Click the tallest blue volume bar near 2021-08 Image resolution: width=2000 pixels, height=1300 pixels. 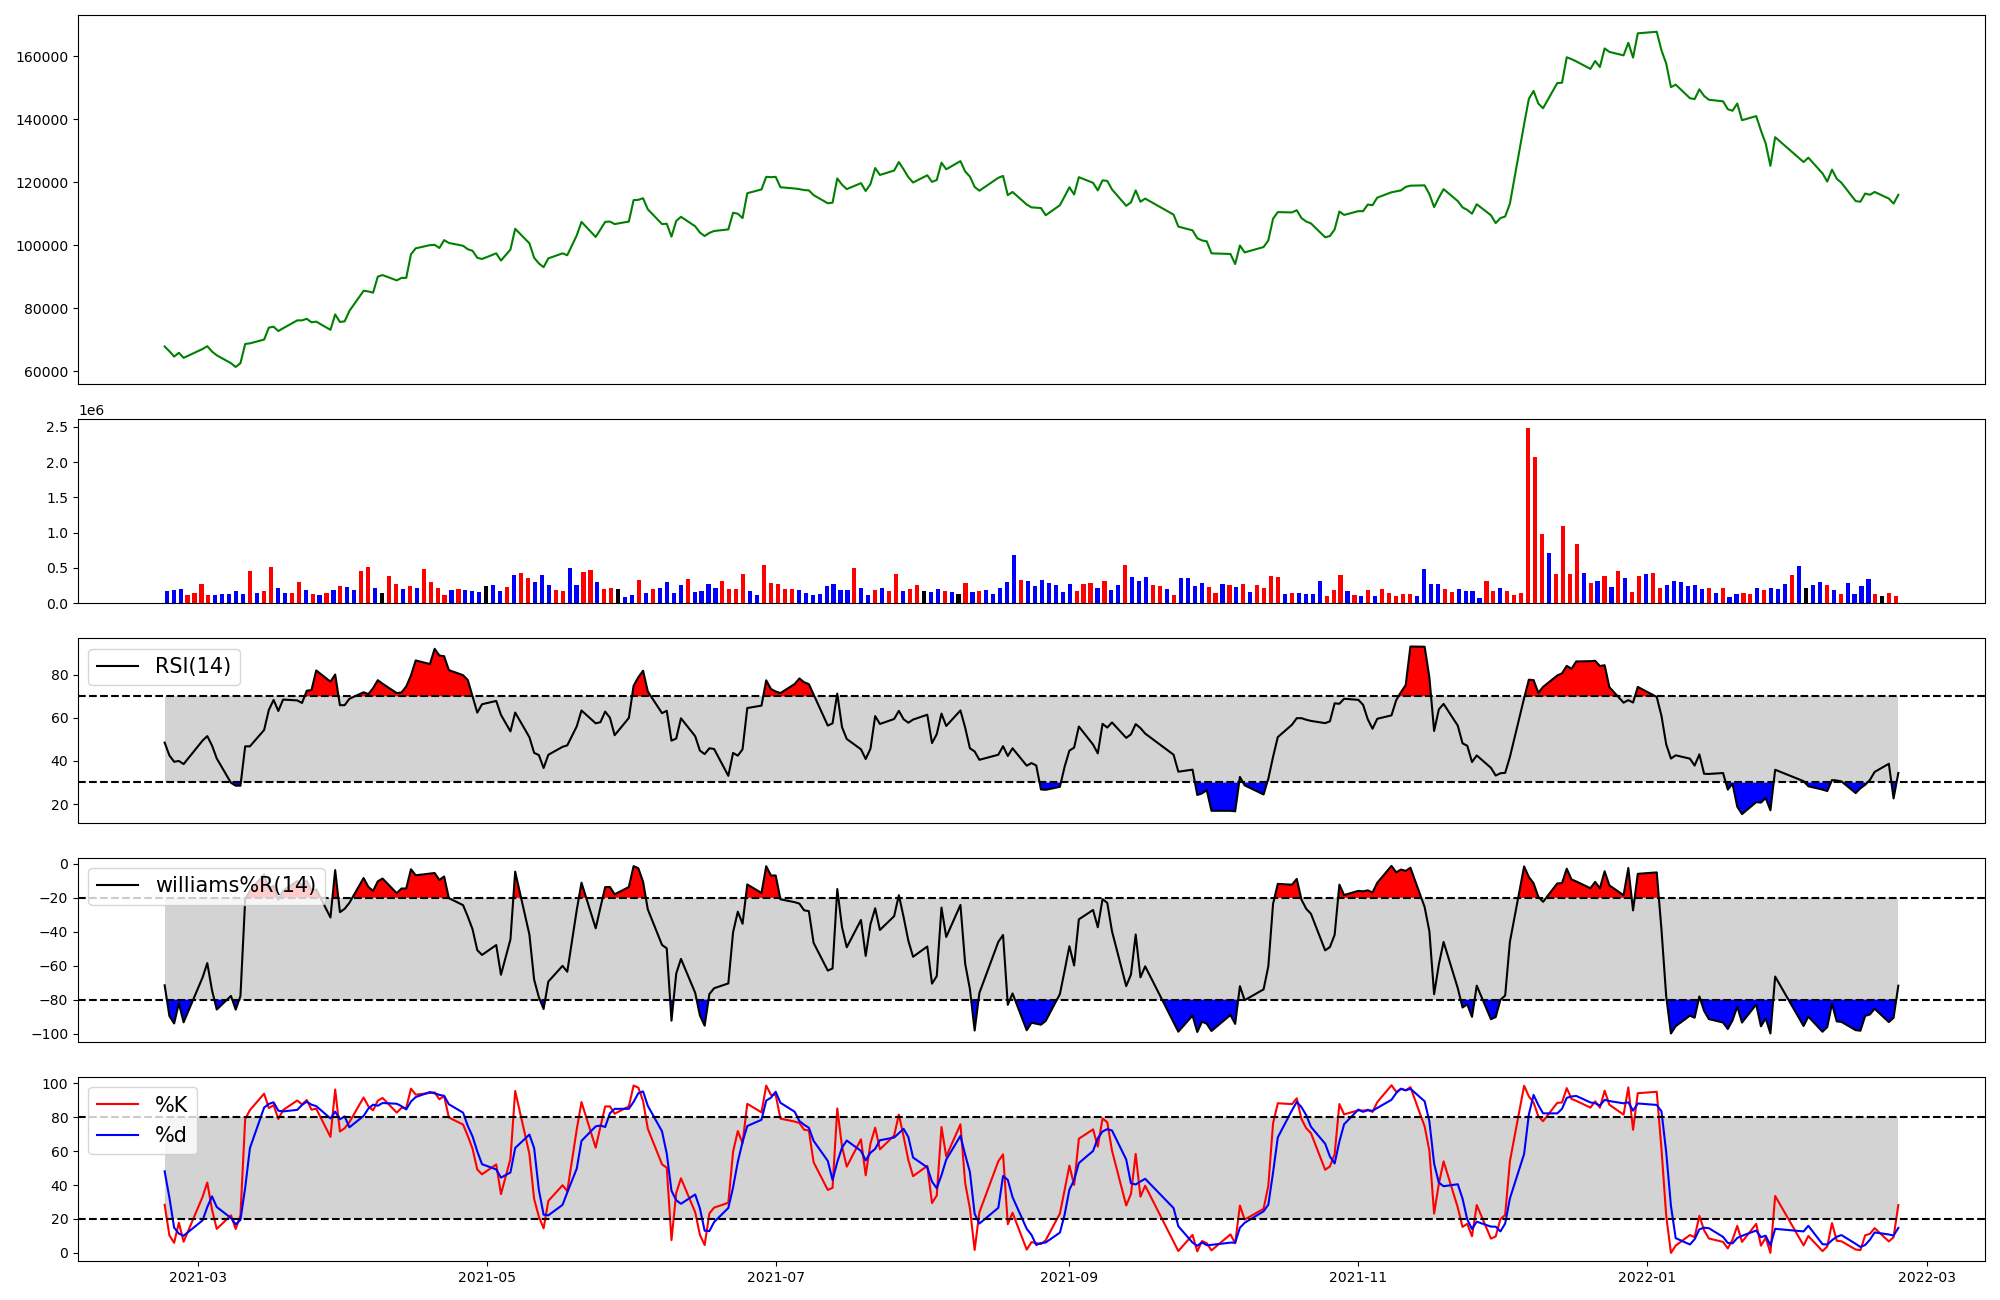[x=1014, y=579]
